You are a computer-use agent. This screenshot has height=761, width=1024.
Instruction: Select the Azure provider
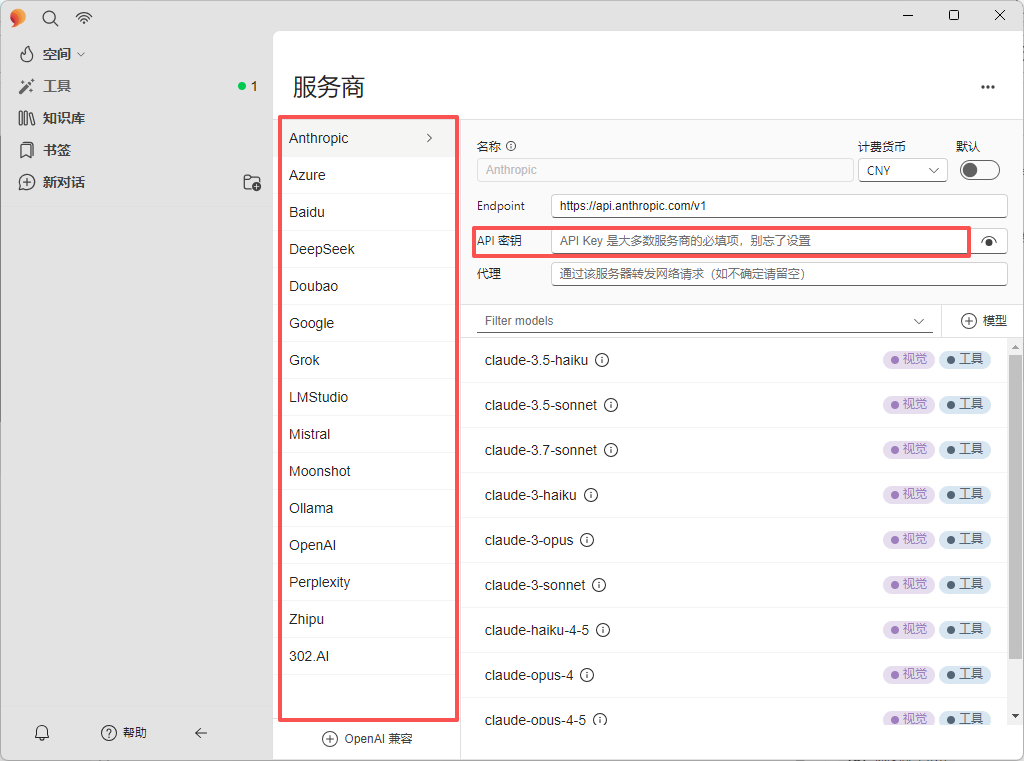pyautogui.click(x=368, y=175)
